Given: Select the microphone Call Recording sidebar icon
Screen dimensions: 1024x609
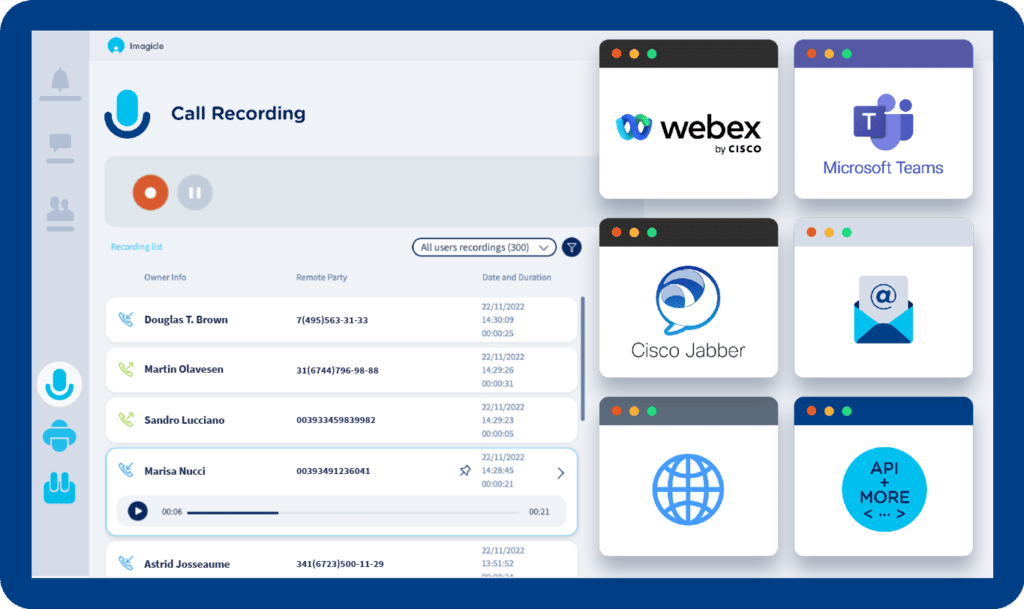Looking at the screenshot, I should tap(60, 384).
